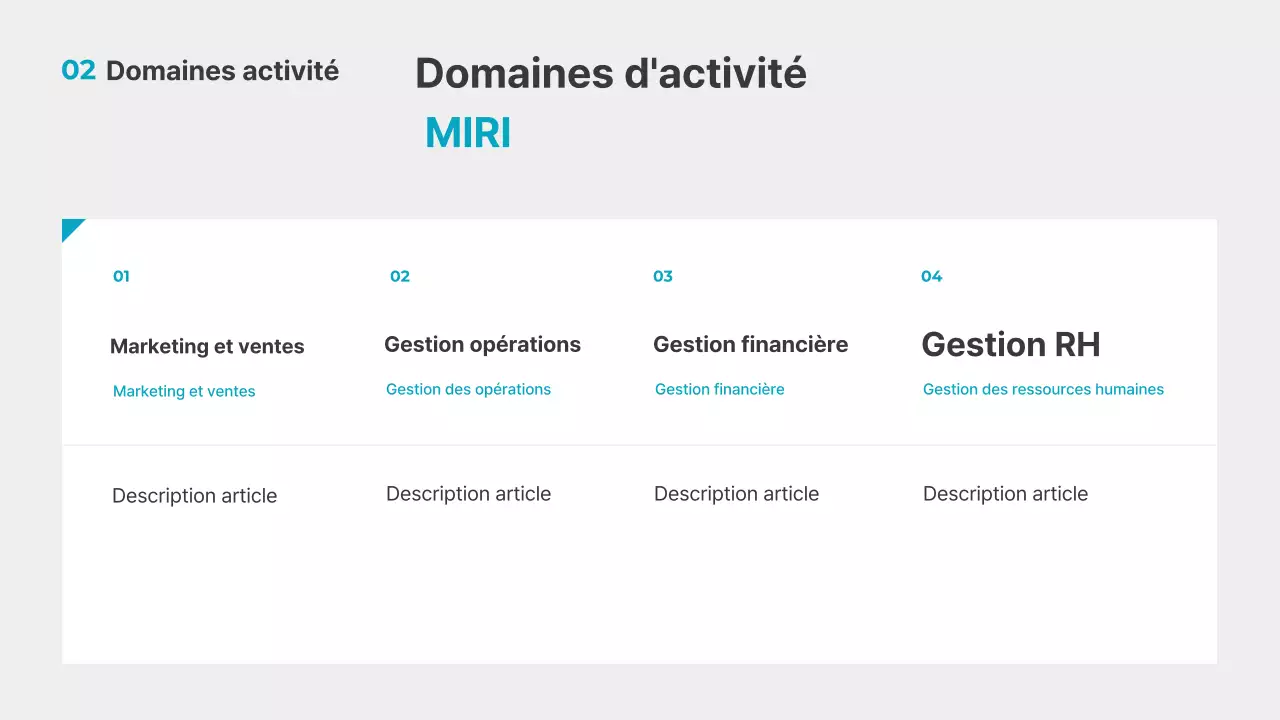Click the column number "04"
This screenshot has height=720, width=1280.
[931, 277]
